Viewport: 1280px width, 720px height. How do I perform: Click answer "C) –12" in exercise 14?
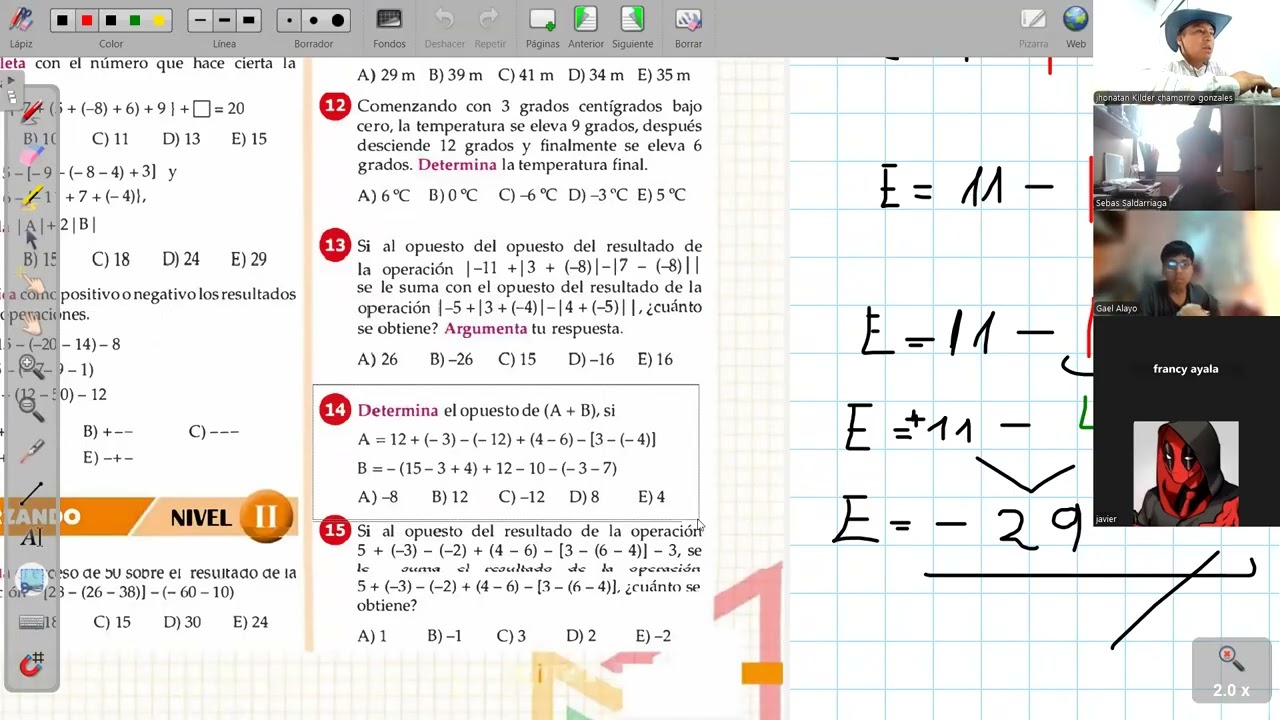(521, 497)
